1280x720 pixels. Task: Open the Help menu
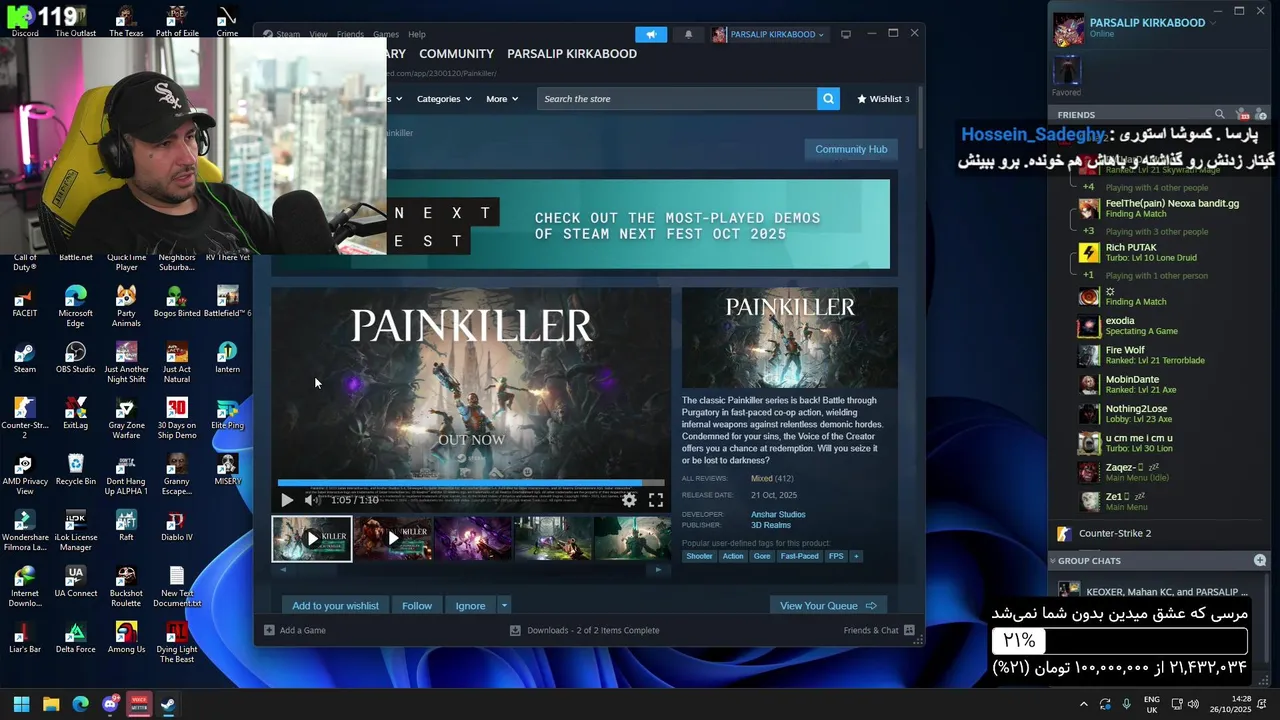417,34
